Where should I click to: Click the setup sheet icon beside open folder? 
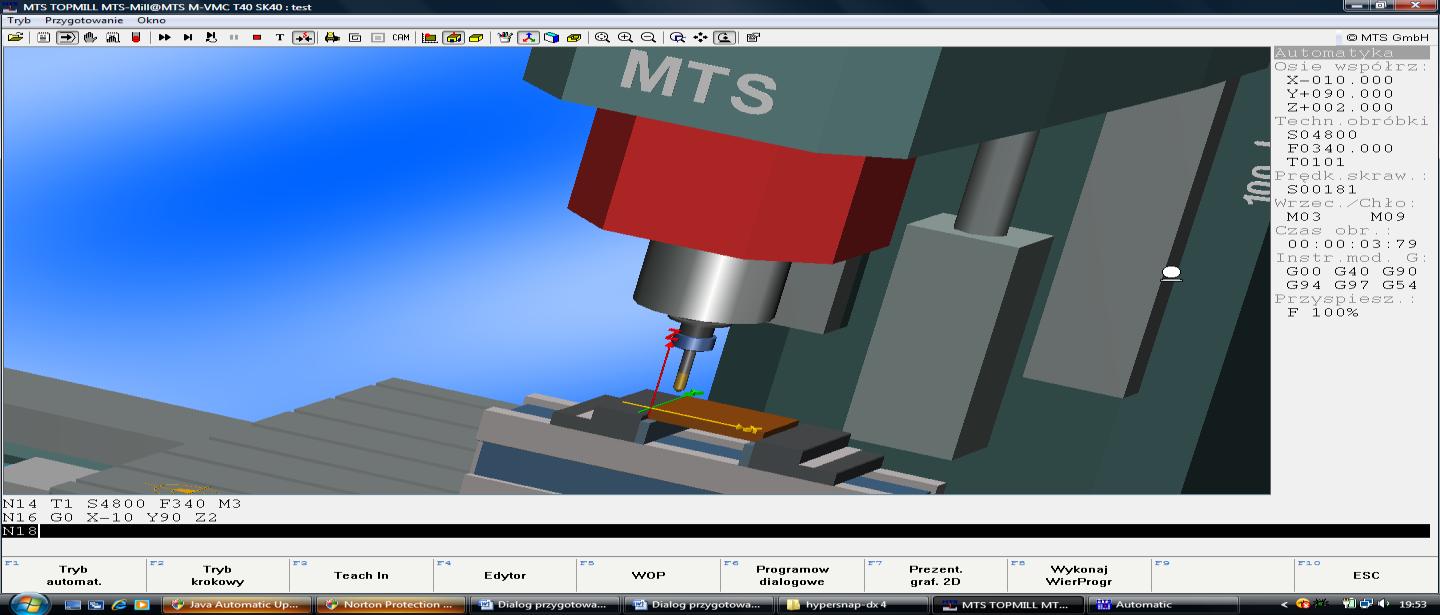coord(43,37)
